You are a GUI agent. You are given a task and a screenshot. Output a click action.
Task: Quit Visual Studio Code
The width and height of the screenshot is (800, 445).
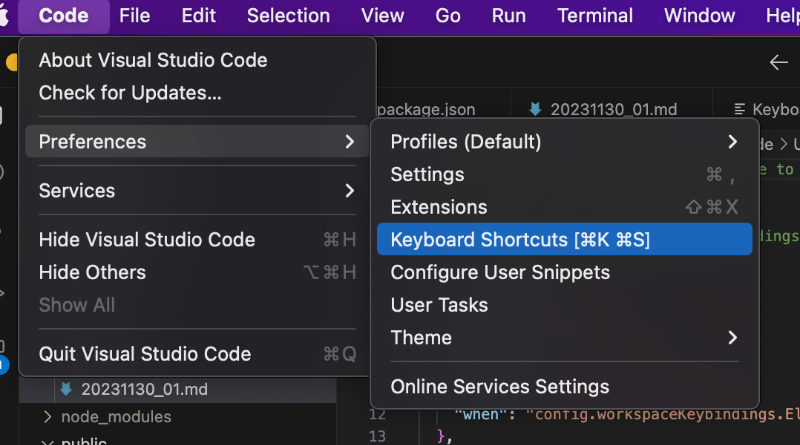144,353
